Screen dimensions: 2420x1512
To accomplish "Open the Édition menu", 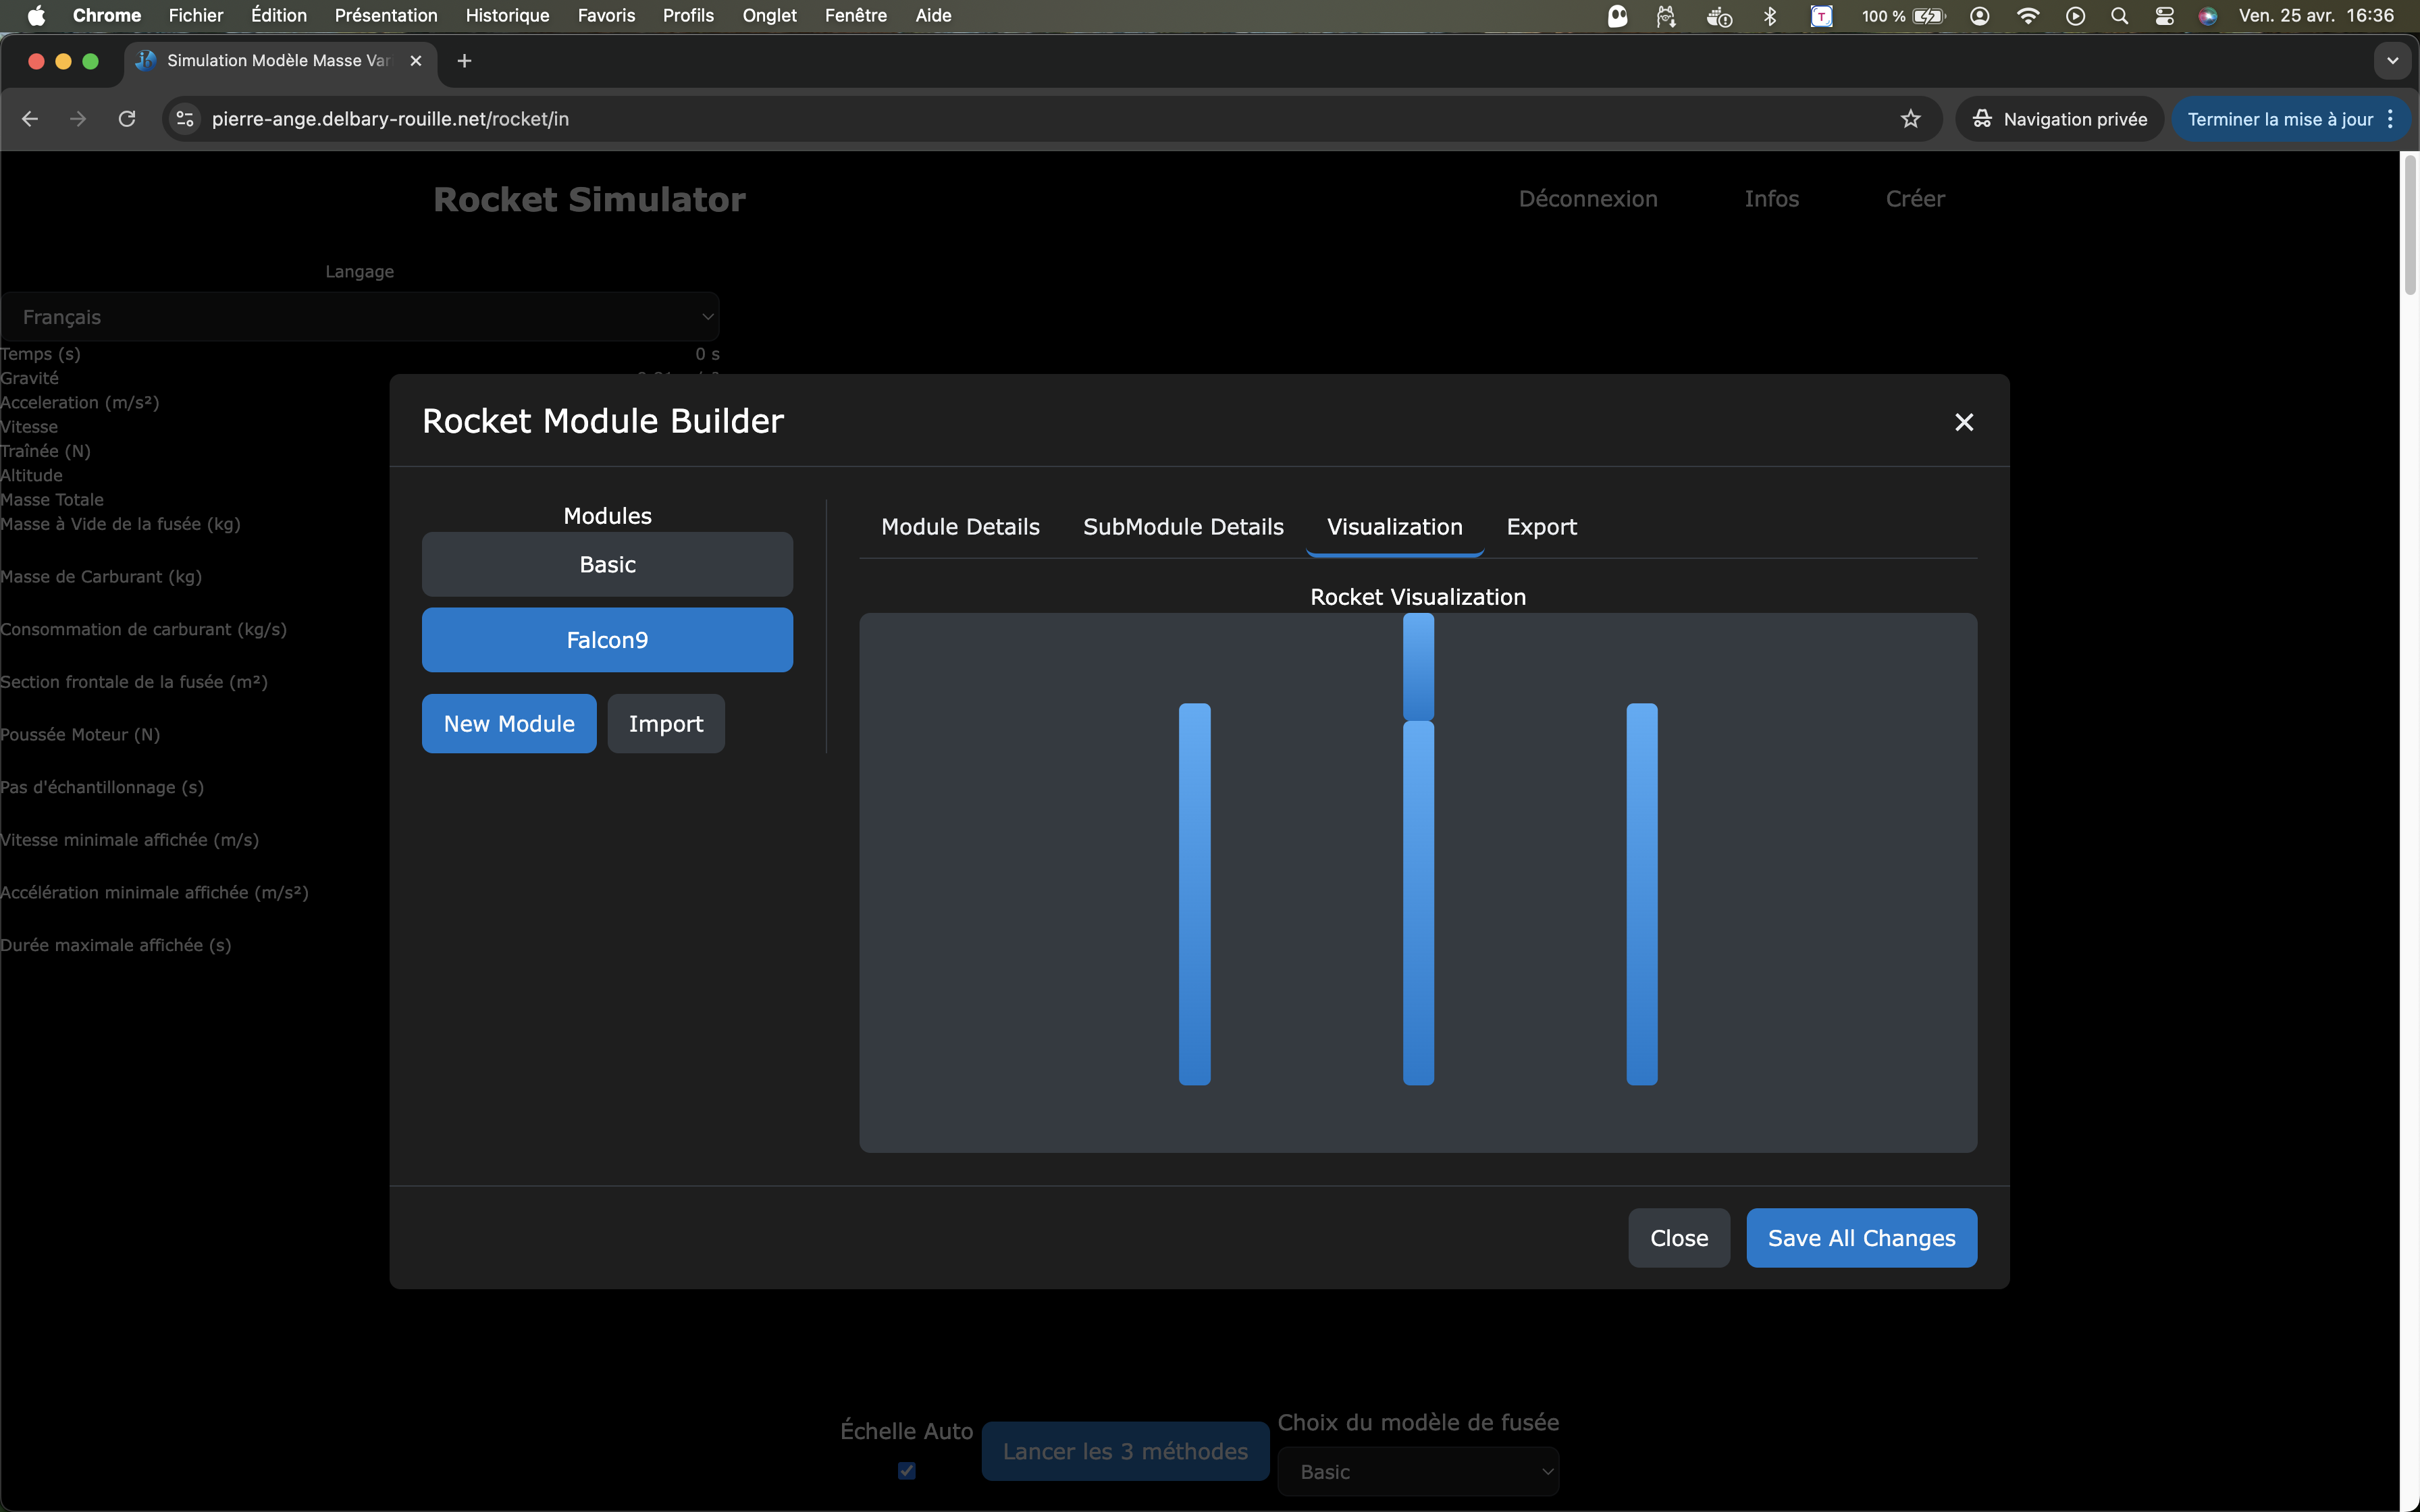I will point(279,15).
